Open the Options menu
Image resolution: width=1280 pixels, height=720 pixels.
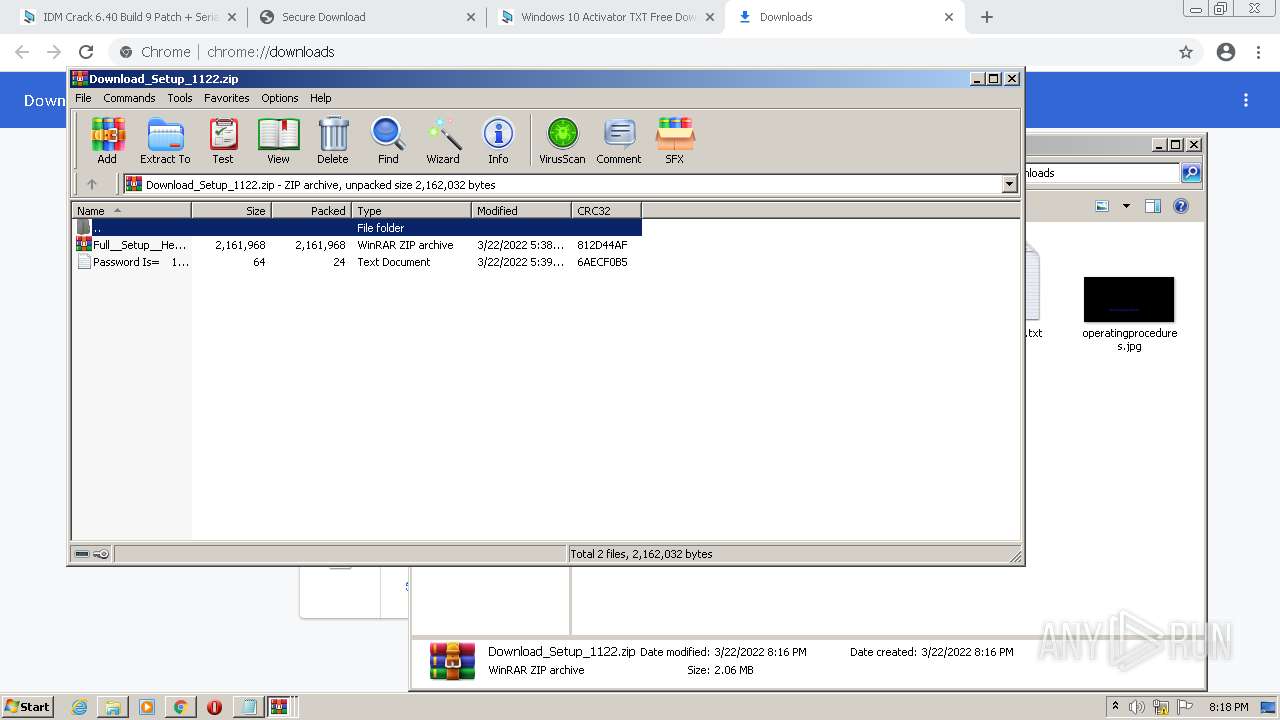click(280, 98)
